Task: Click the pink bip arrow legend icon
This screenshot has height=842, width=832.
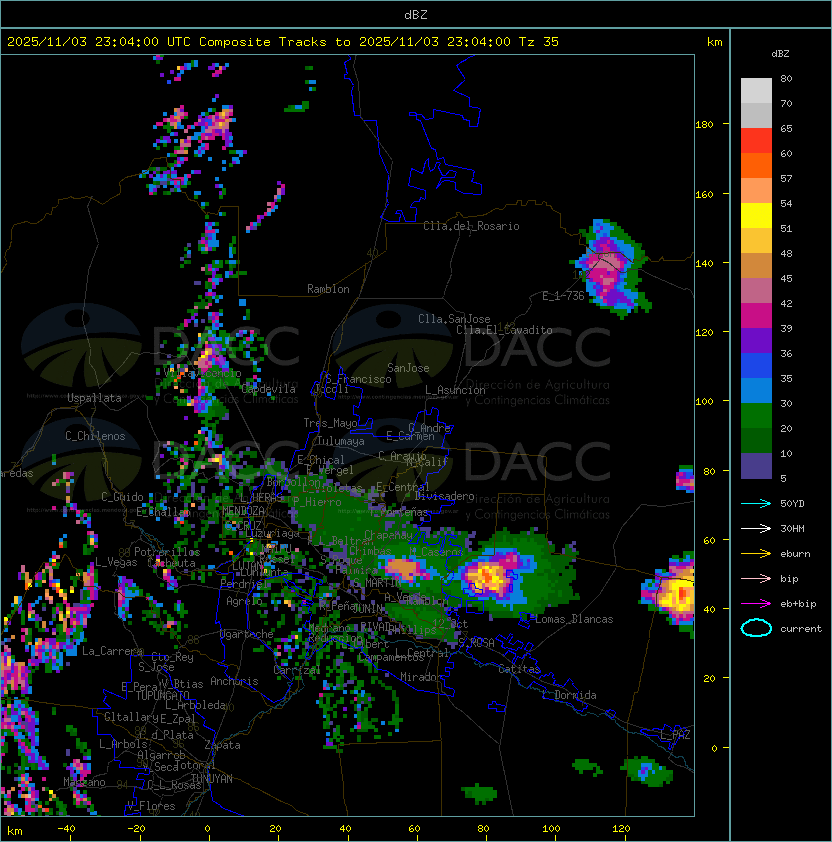Action: pos(756,579)
